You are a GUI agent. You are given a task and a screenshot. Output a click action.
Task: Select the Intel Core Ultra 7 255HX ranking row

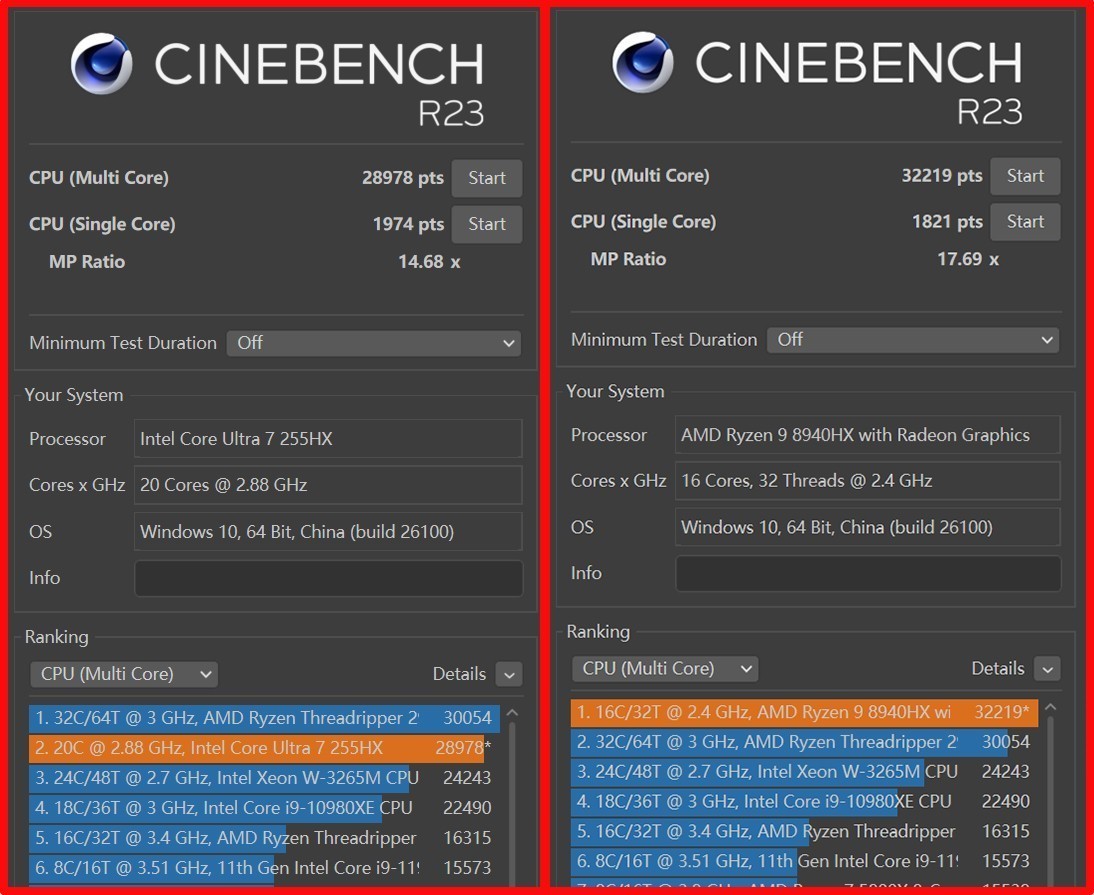pyautogui.click(x=264, y=748)
